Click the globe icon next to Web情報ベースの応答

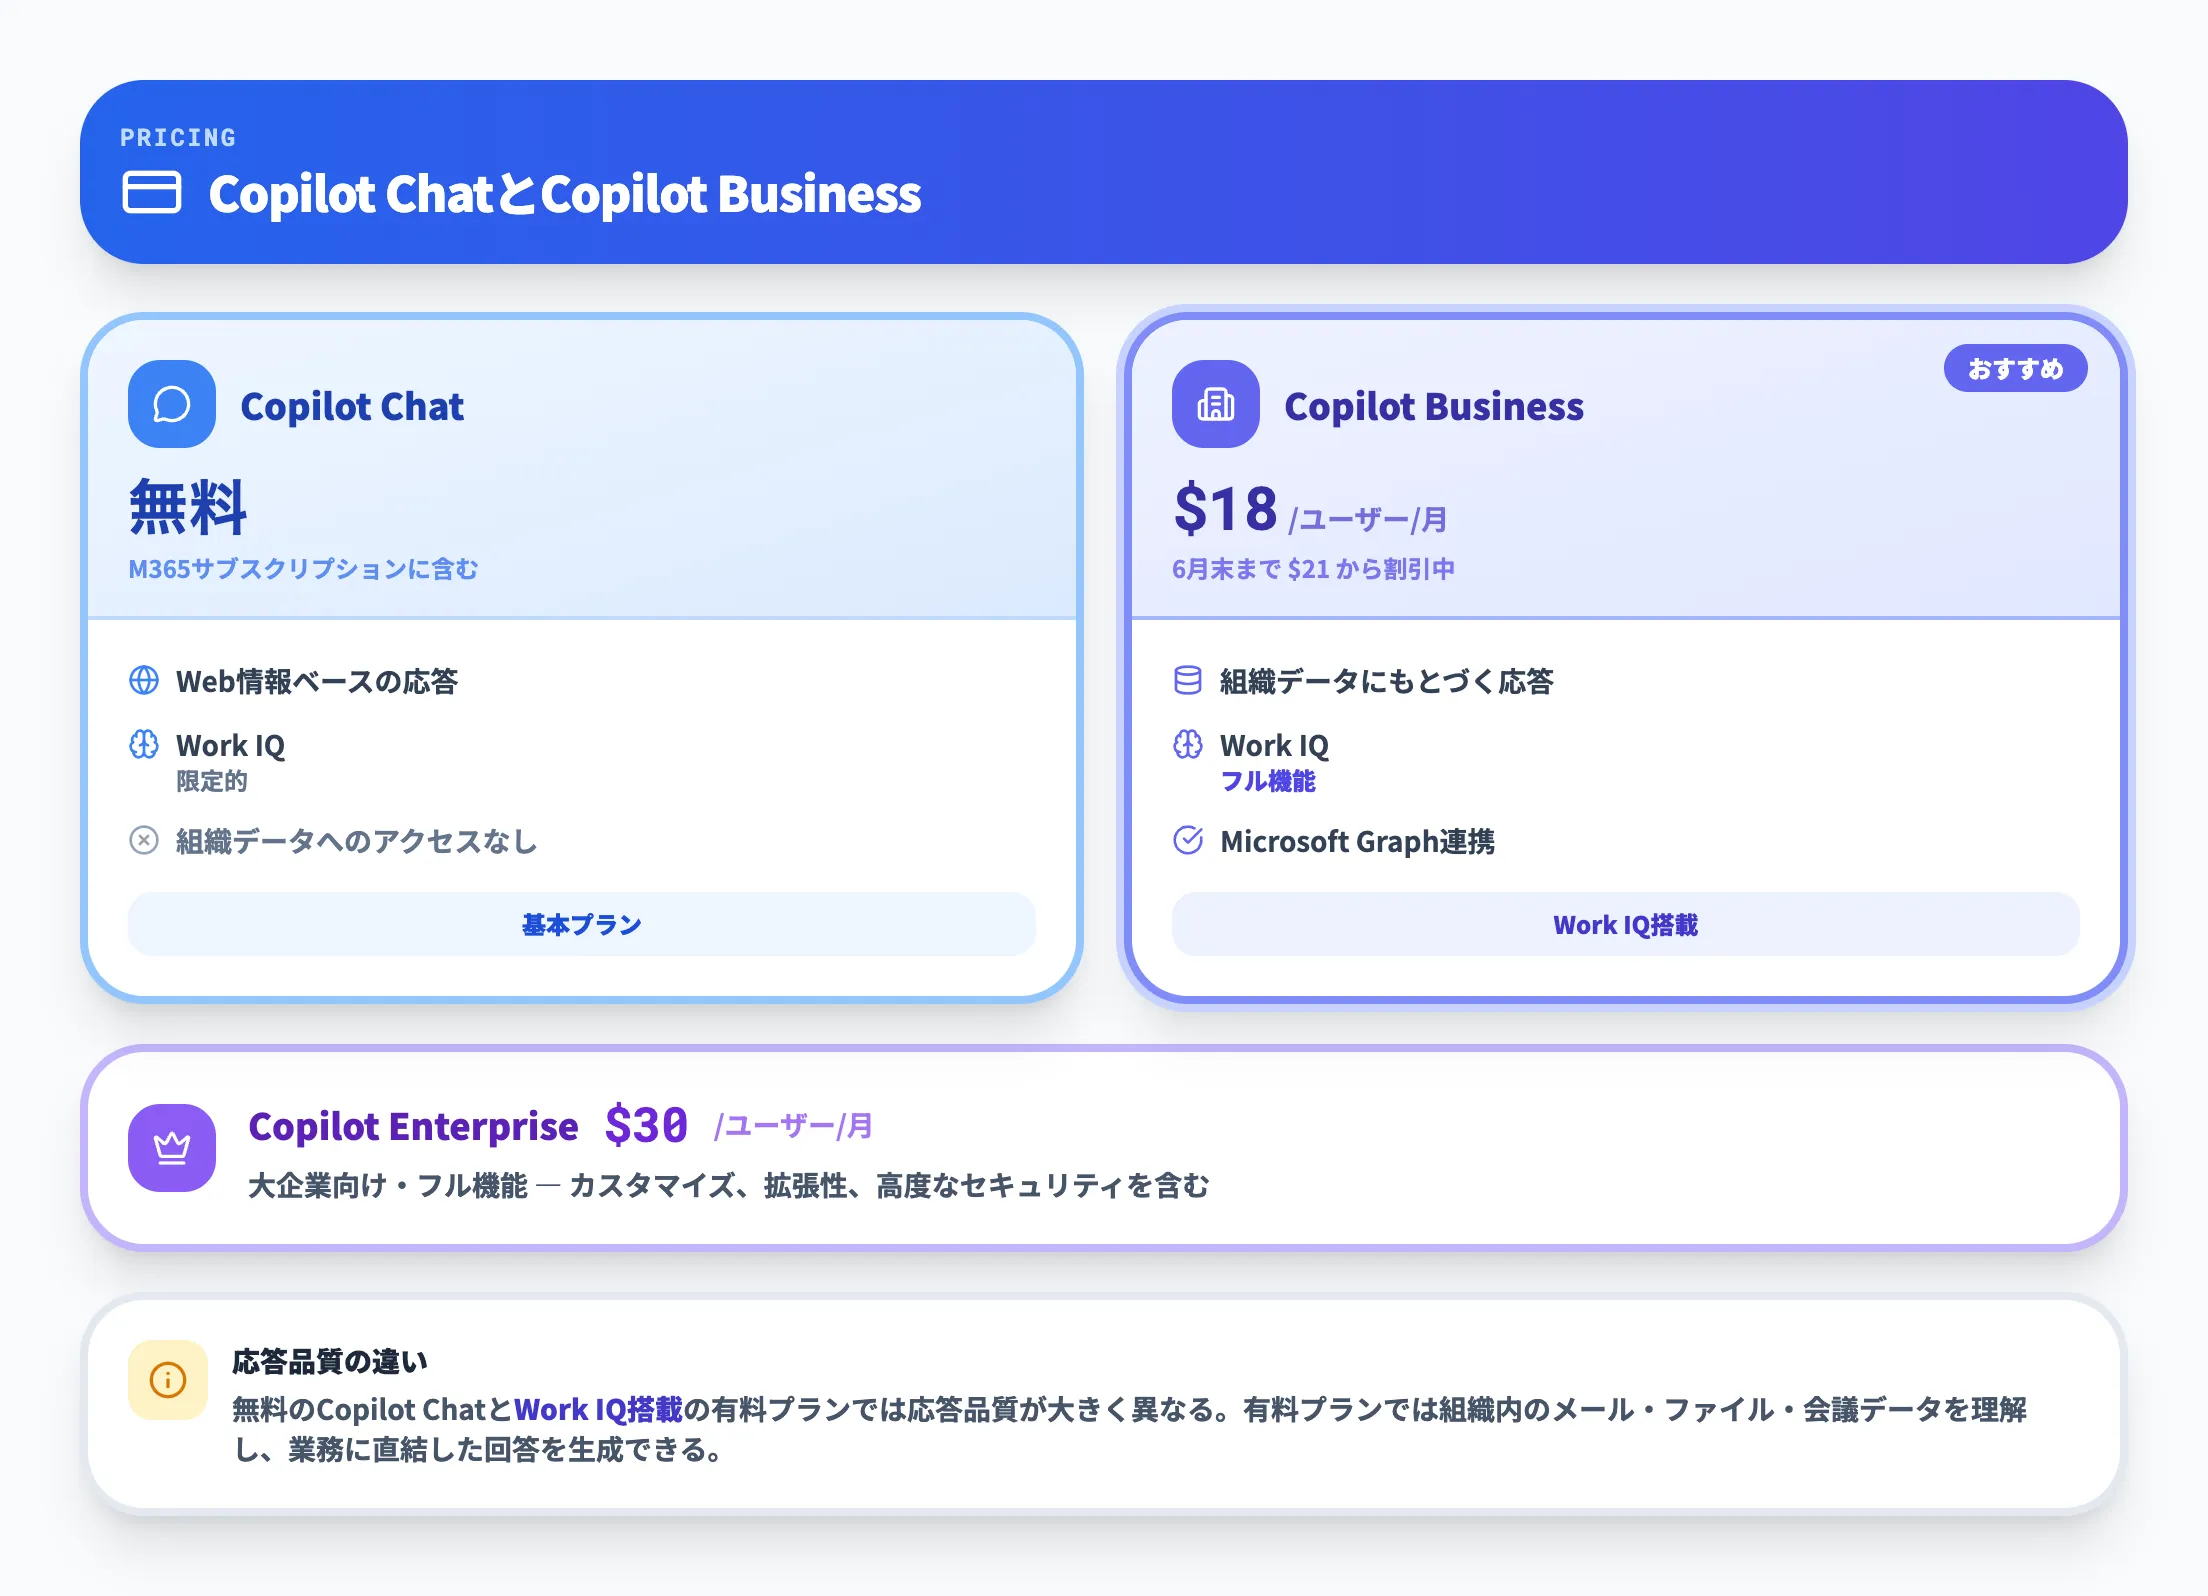[x=145, y=680]
